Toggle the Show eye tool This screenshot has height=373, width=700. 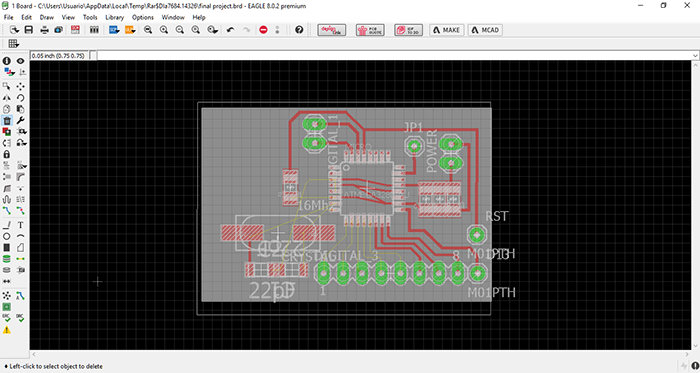21,61
